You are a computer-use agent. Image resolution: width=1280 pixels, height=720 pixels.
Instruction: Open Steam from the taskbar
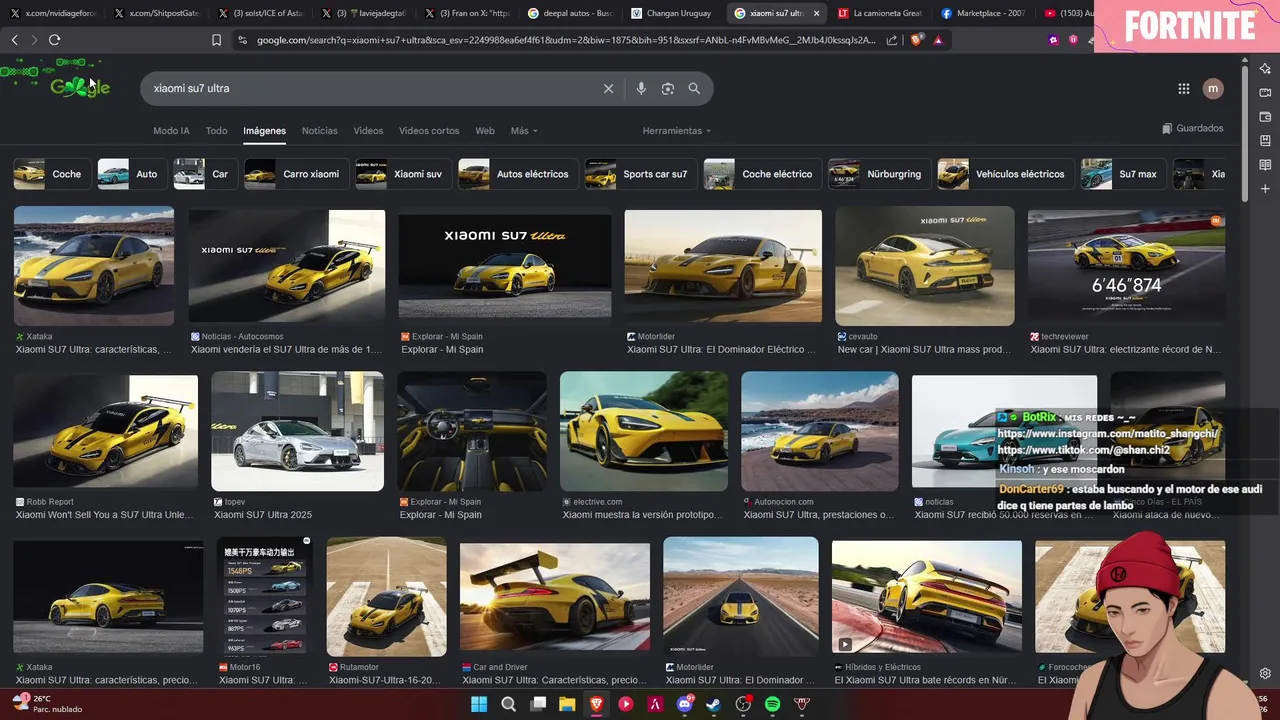coord(713,704)
